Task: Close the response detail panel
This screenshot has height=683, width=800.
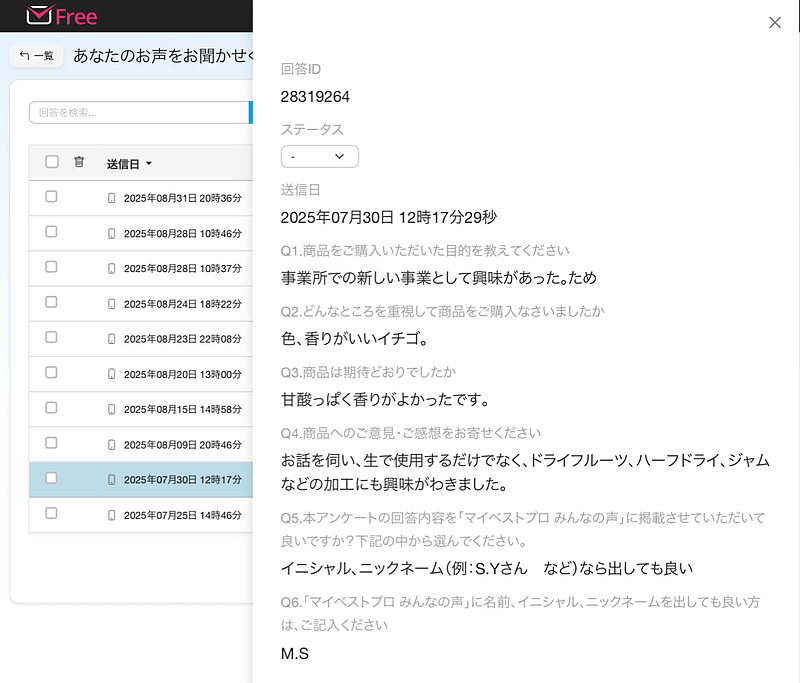Action: pyautogui.click(x=775, y=23)
